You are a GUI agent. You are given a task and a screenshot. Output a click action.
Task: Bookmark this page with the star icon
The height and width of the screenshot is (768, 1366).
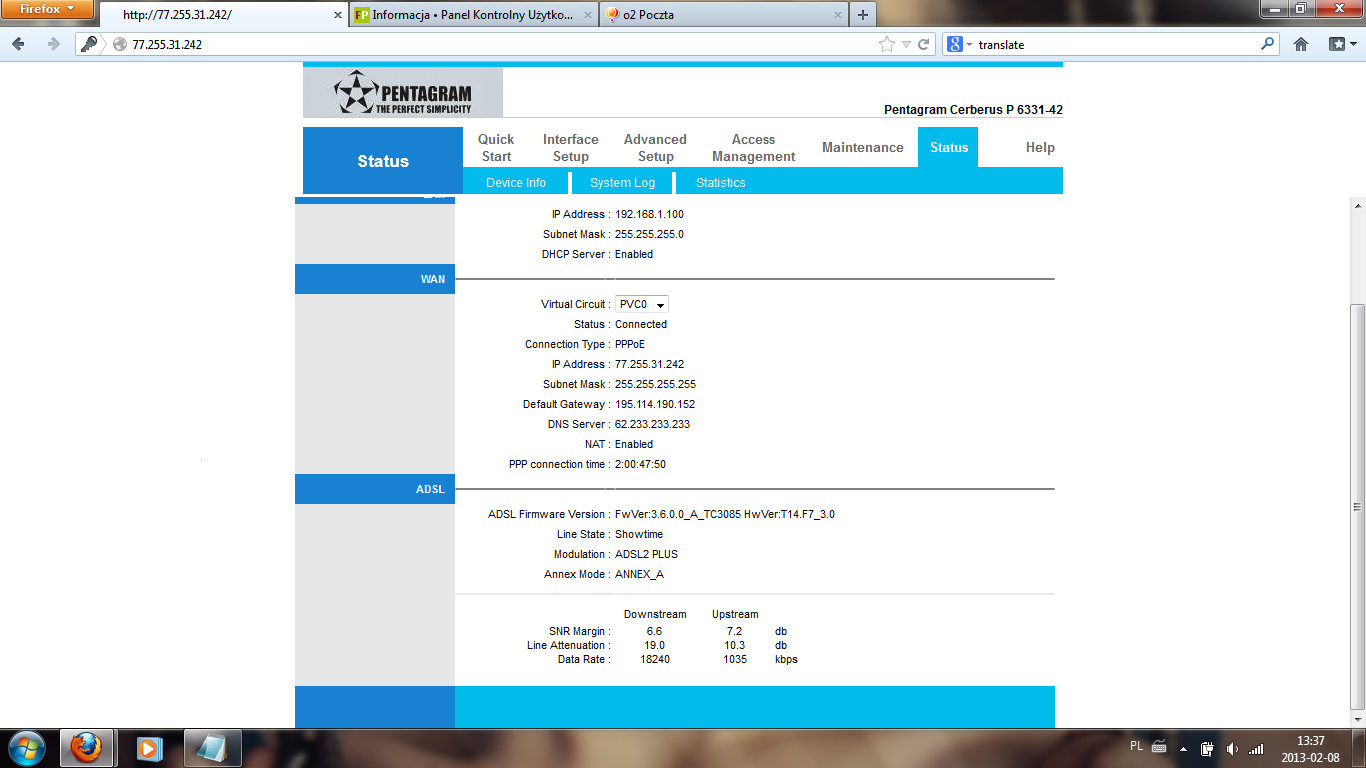pos(886,44)
